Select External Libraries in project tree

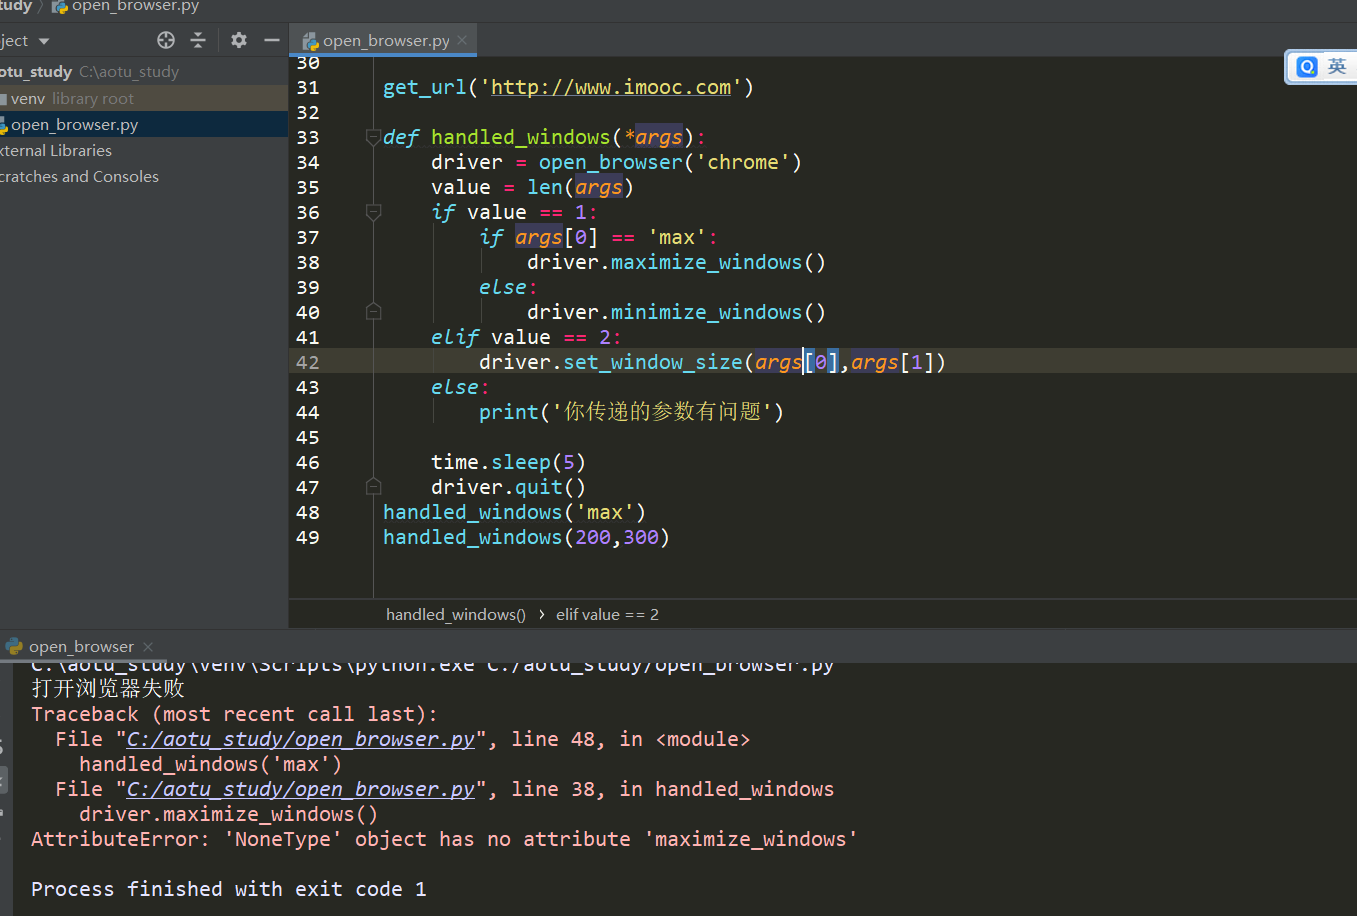[56, 150]
